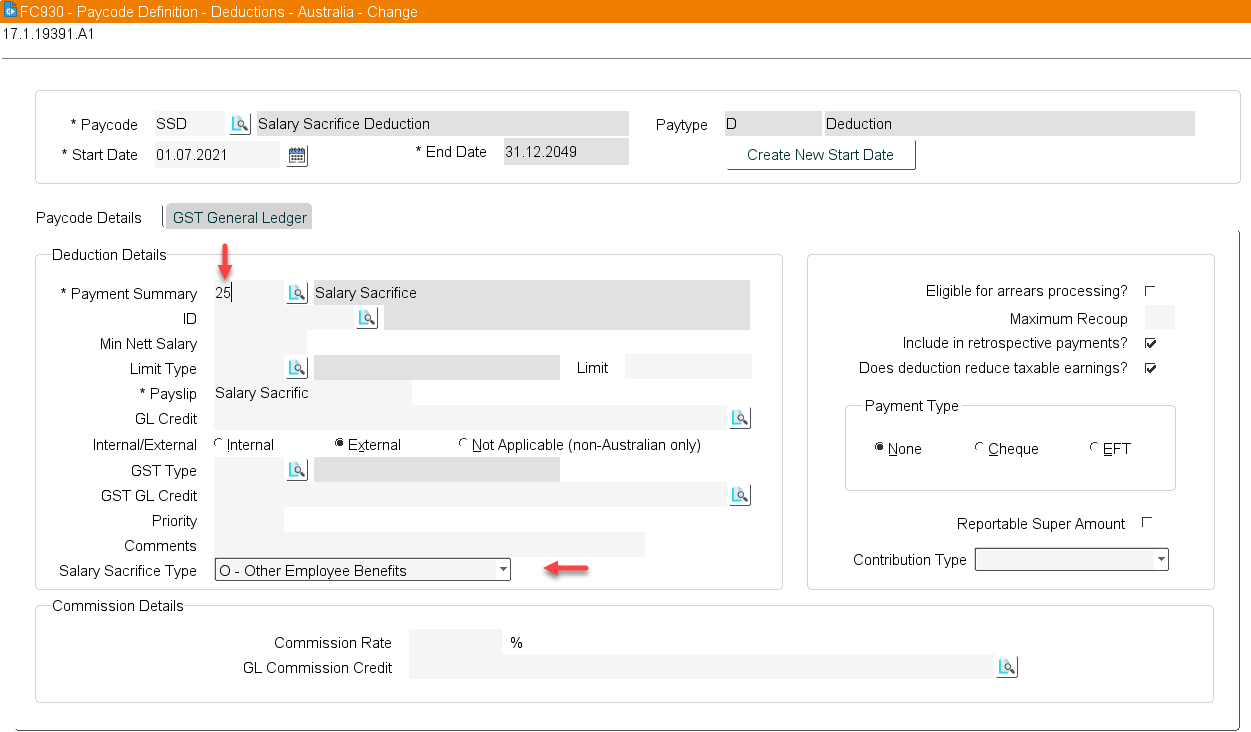
Task: Click the GL Credit text field
Action: coord(470,418)
